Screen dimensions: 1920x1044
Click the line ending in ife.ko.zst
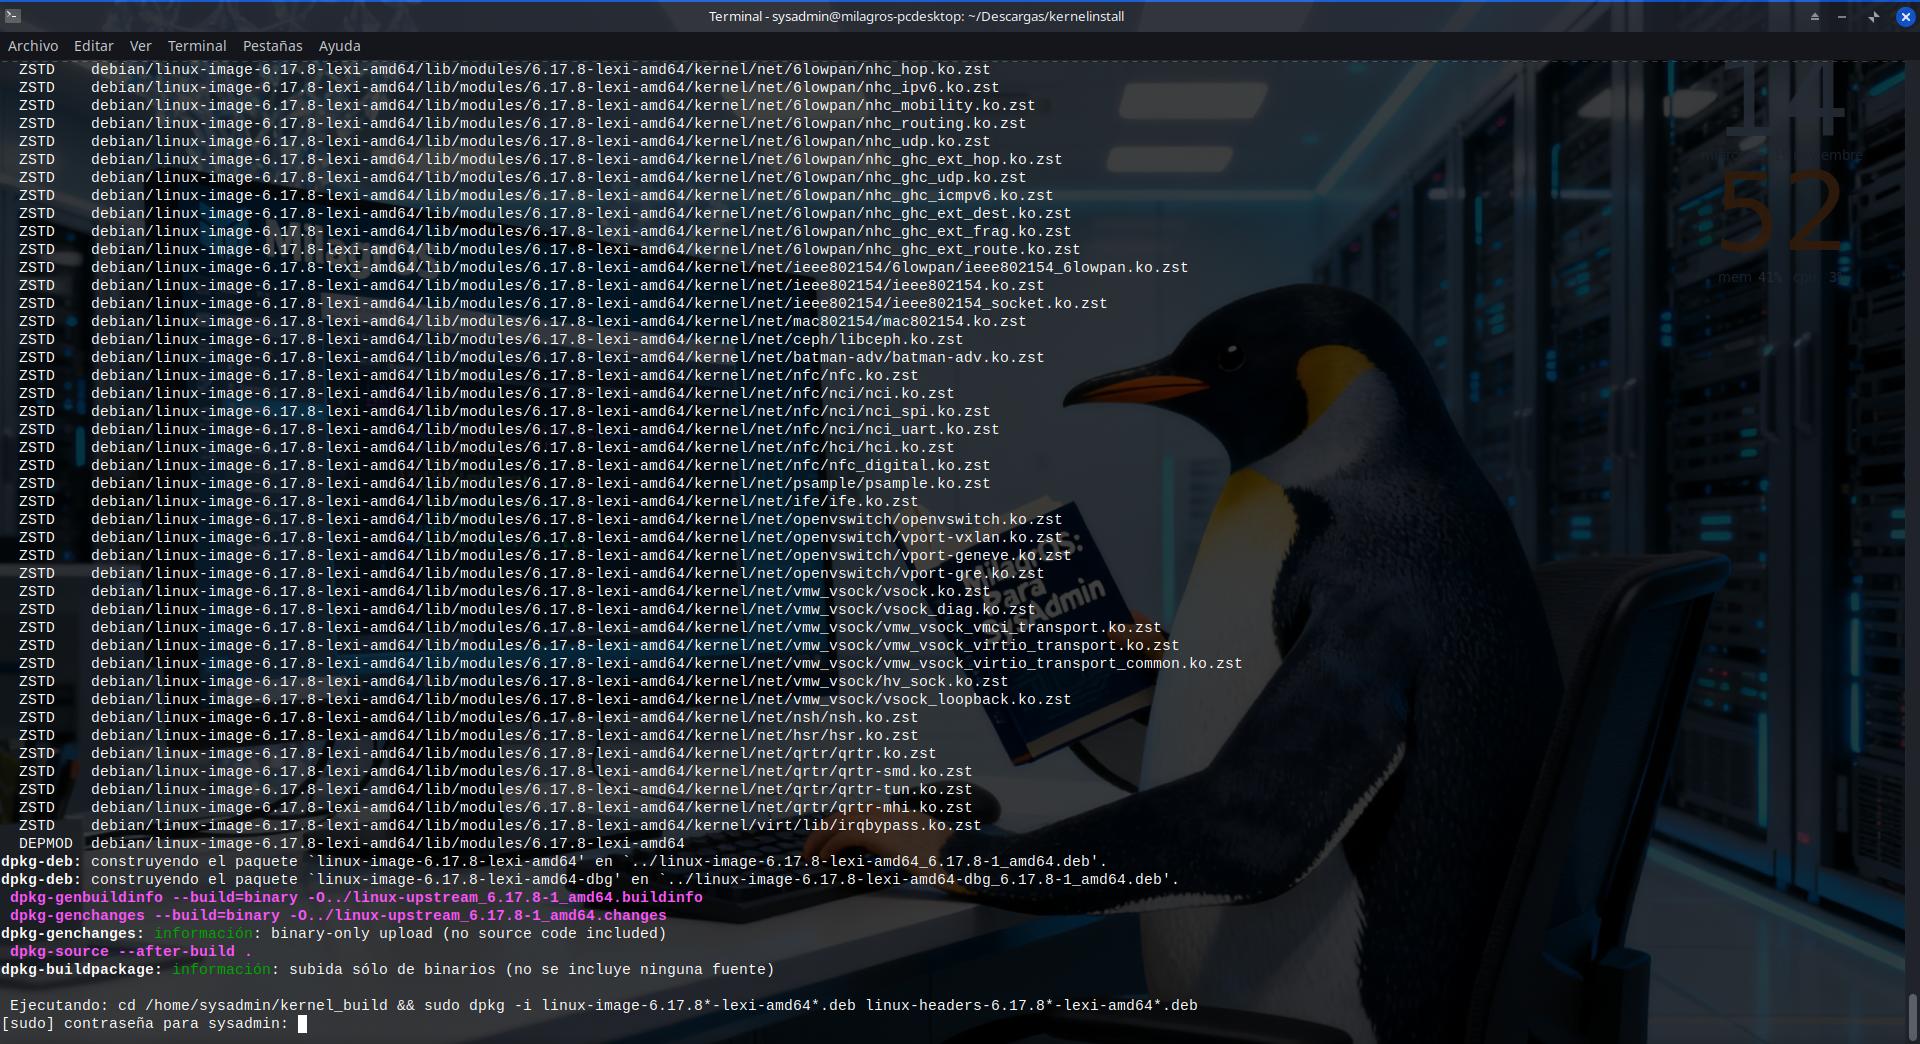tap(468, 501)
